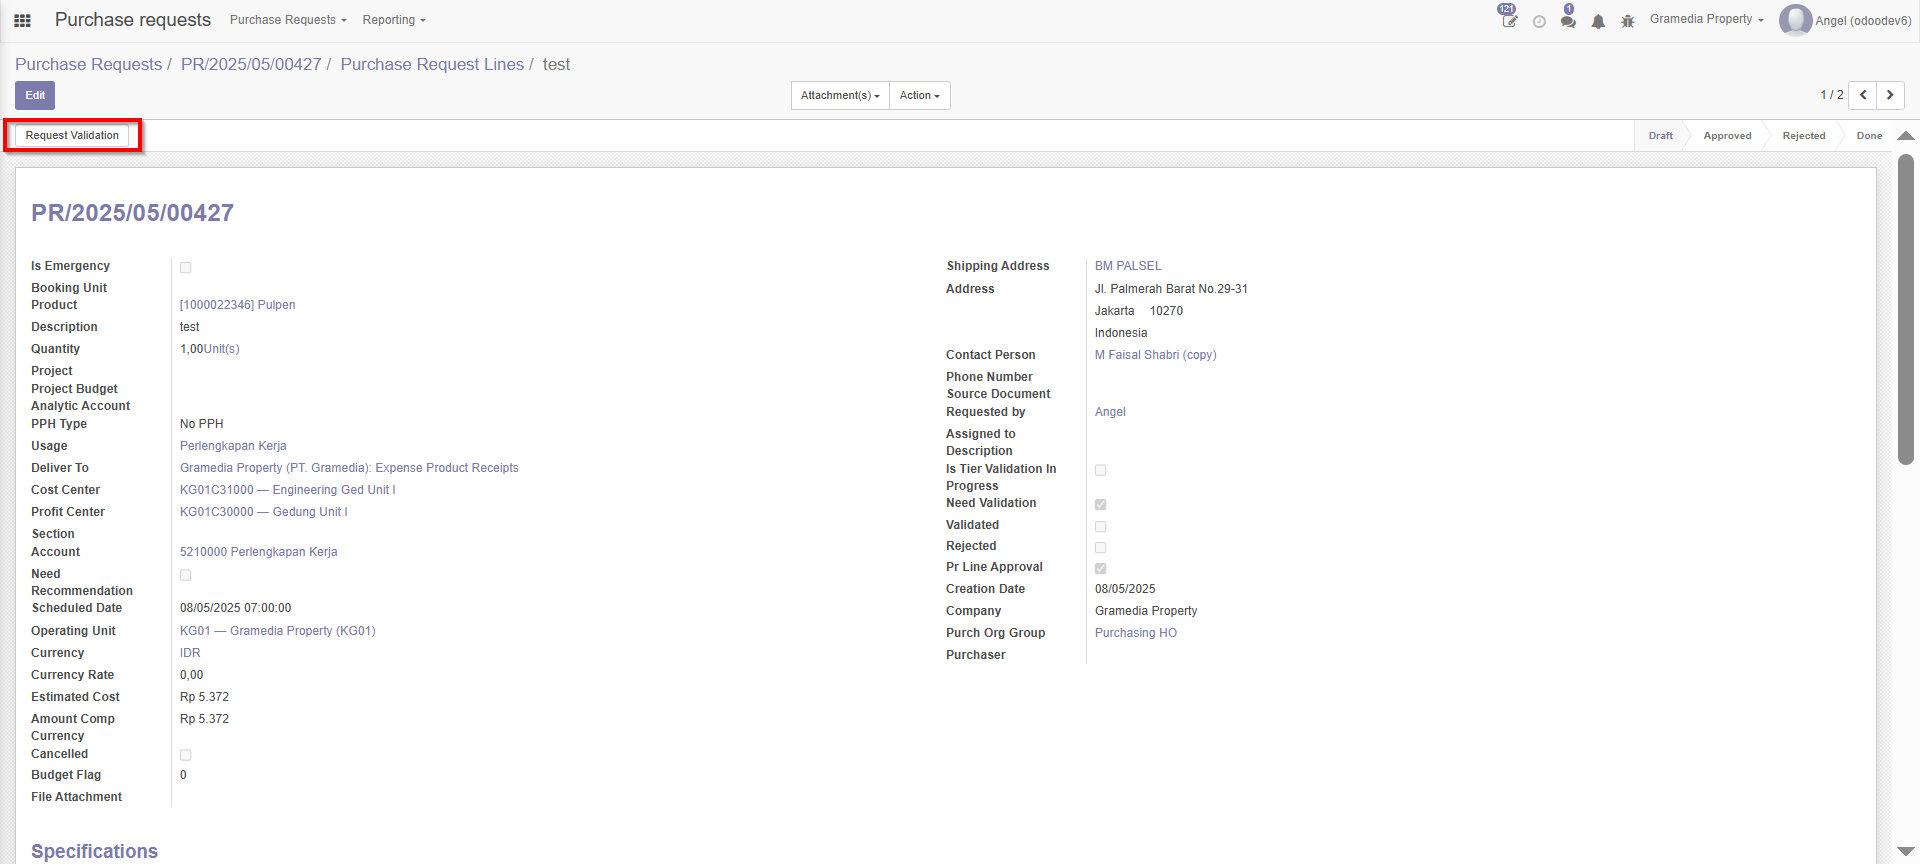Screen dimensions: 1920x864
Task: Click the Purchase requests app title
Action: click(133, 20)
